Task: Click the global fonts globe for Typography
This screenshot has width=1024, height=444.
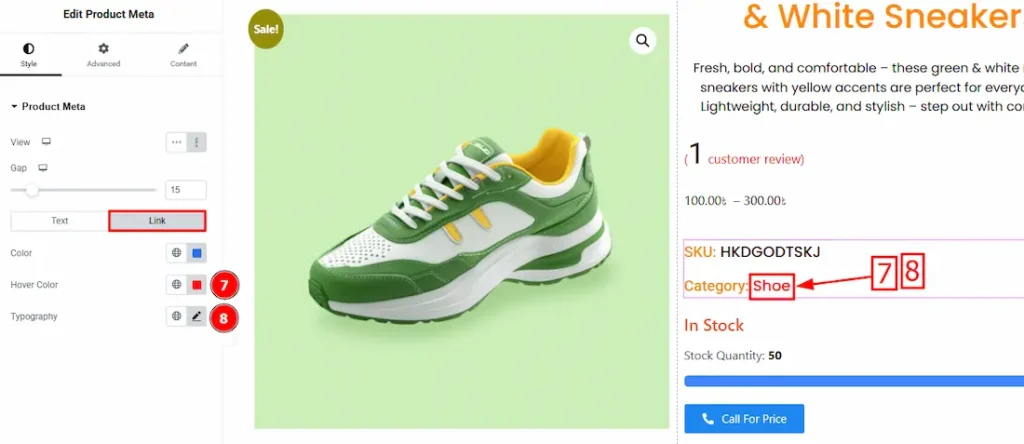Action: [x=176, y=316]
